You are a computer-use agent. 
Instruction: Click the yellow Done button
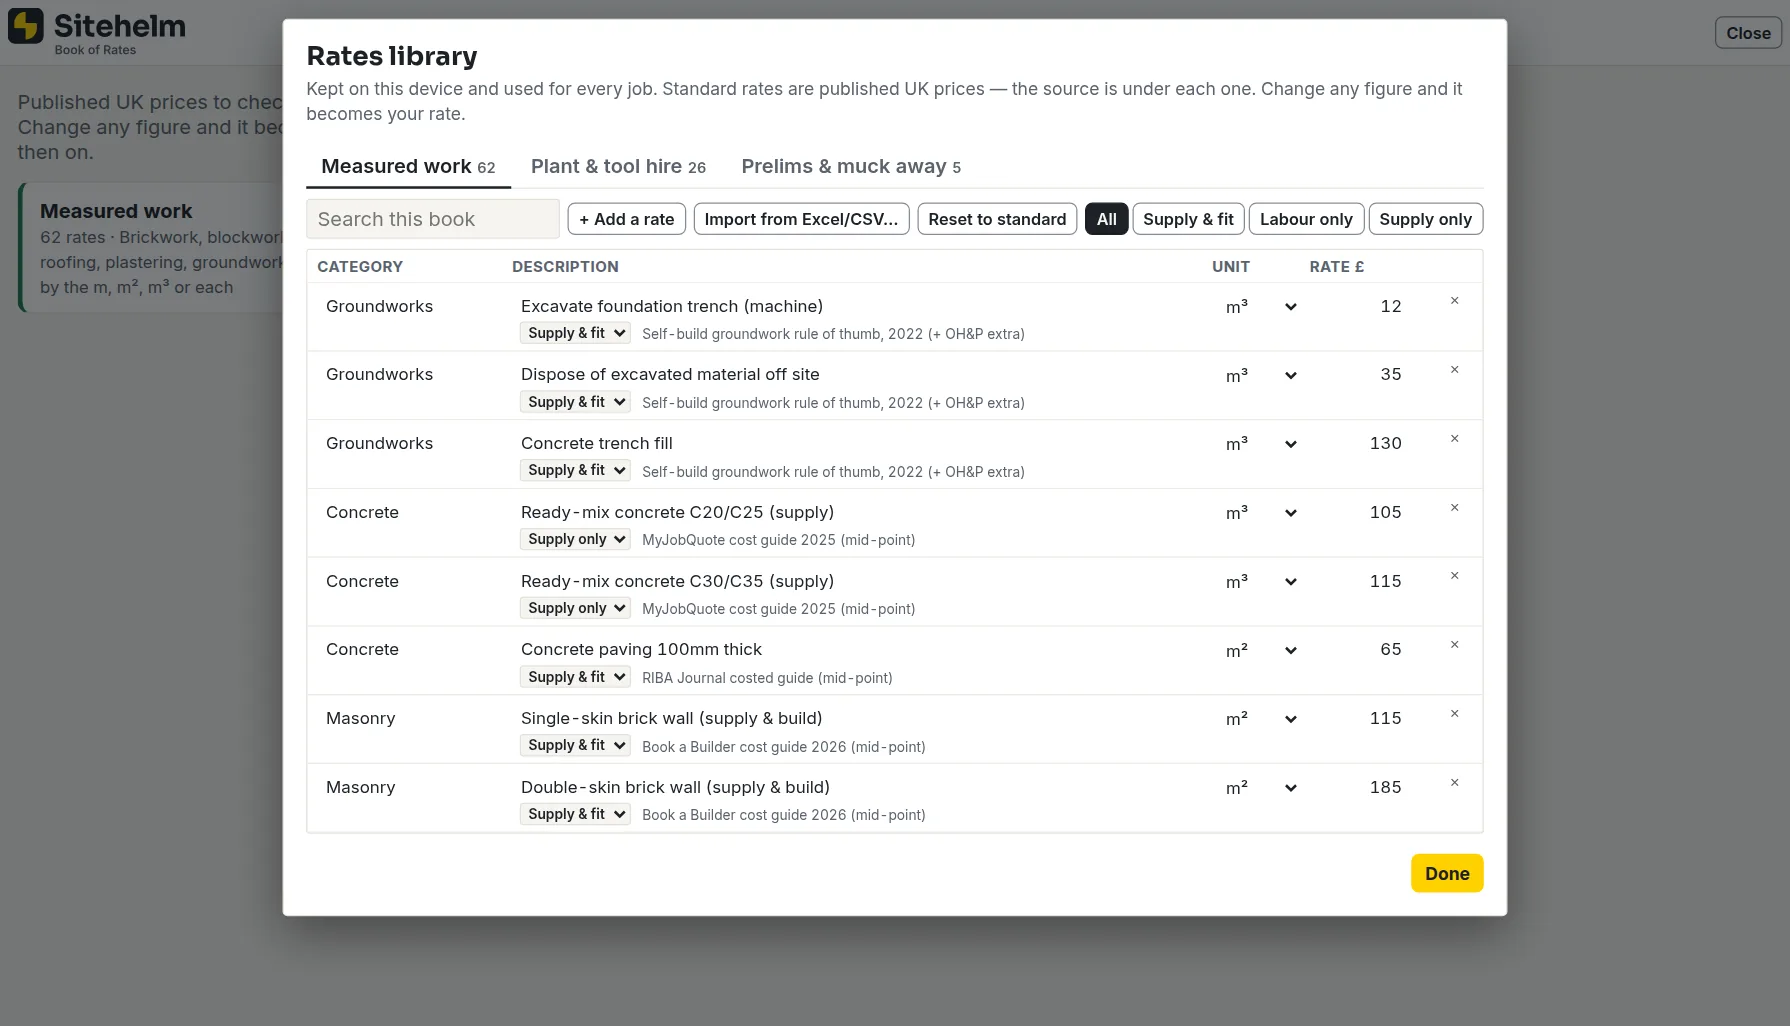point(1447,873)
